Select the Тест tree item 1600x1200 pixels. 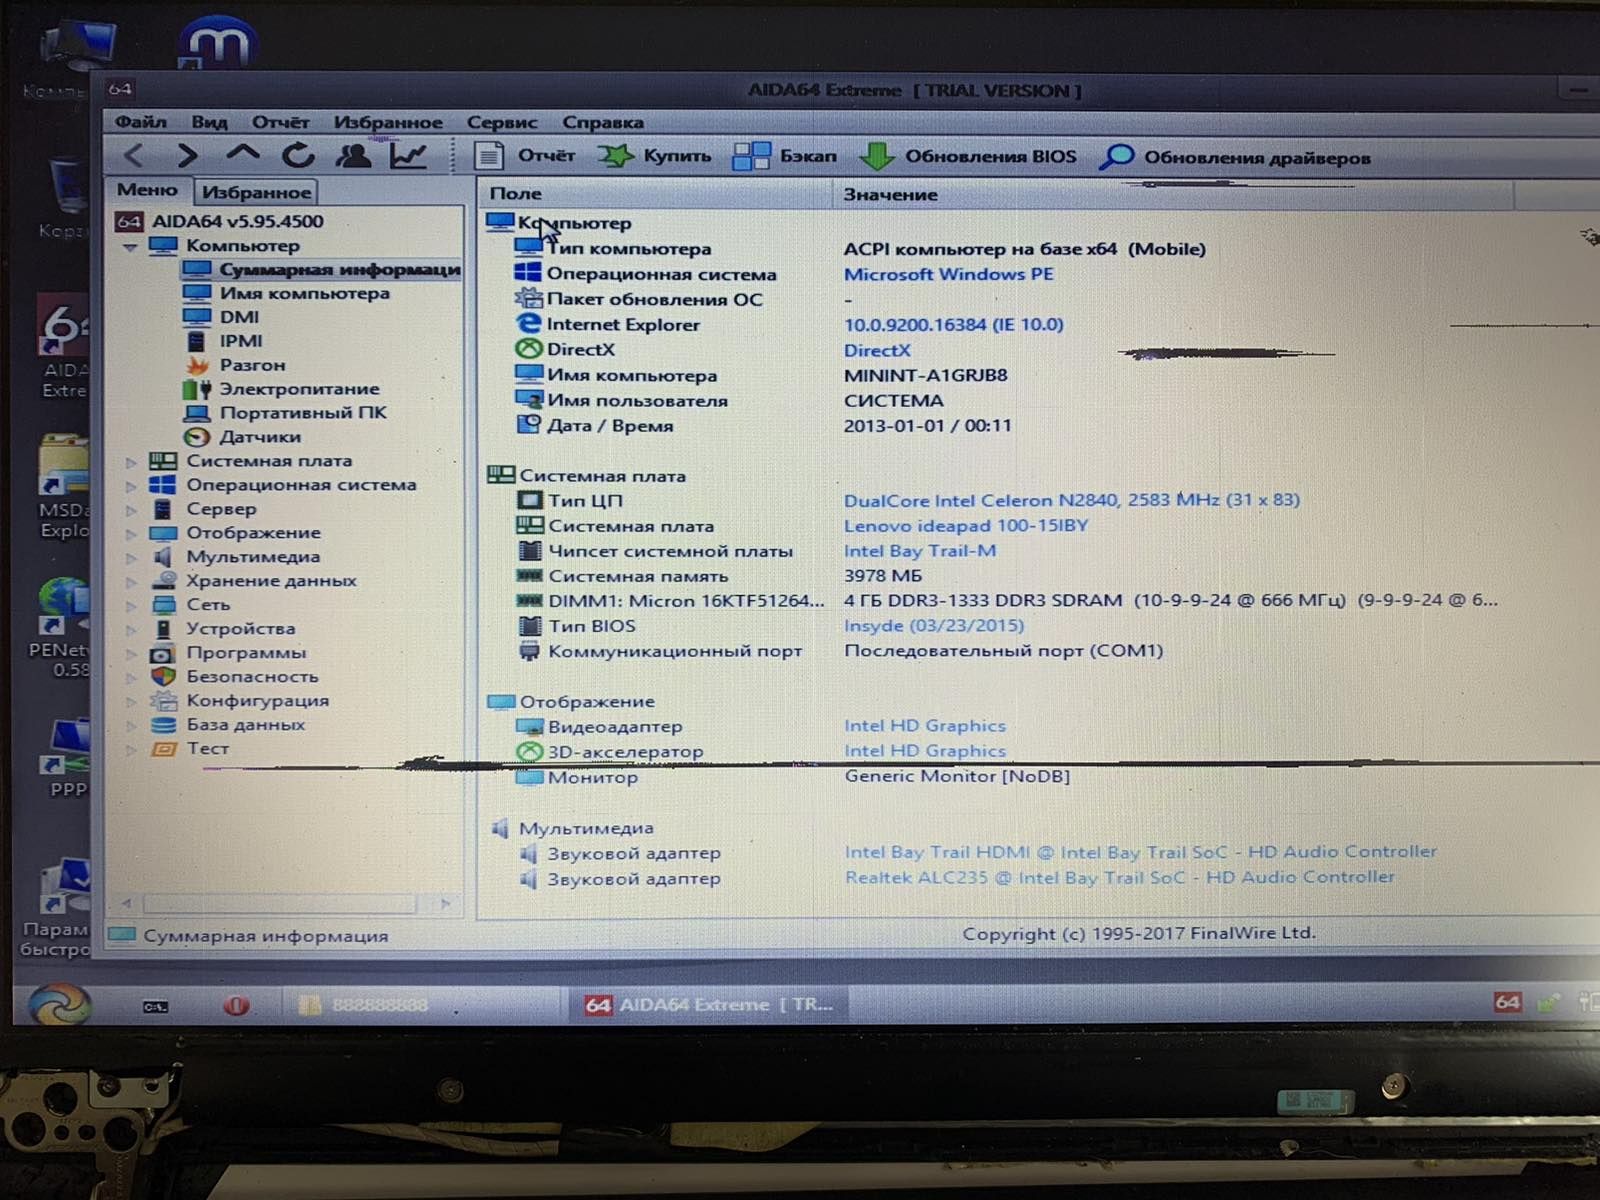(207, 749)
